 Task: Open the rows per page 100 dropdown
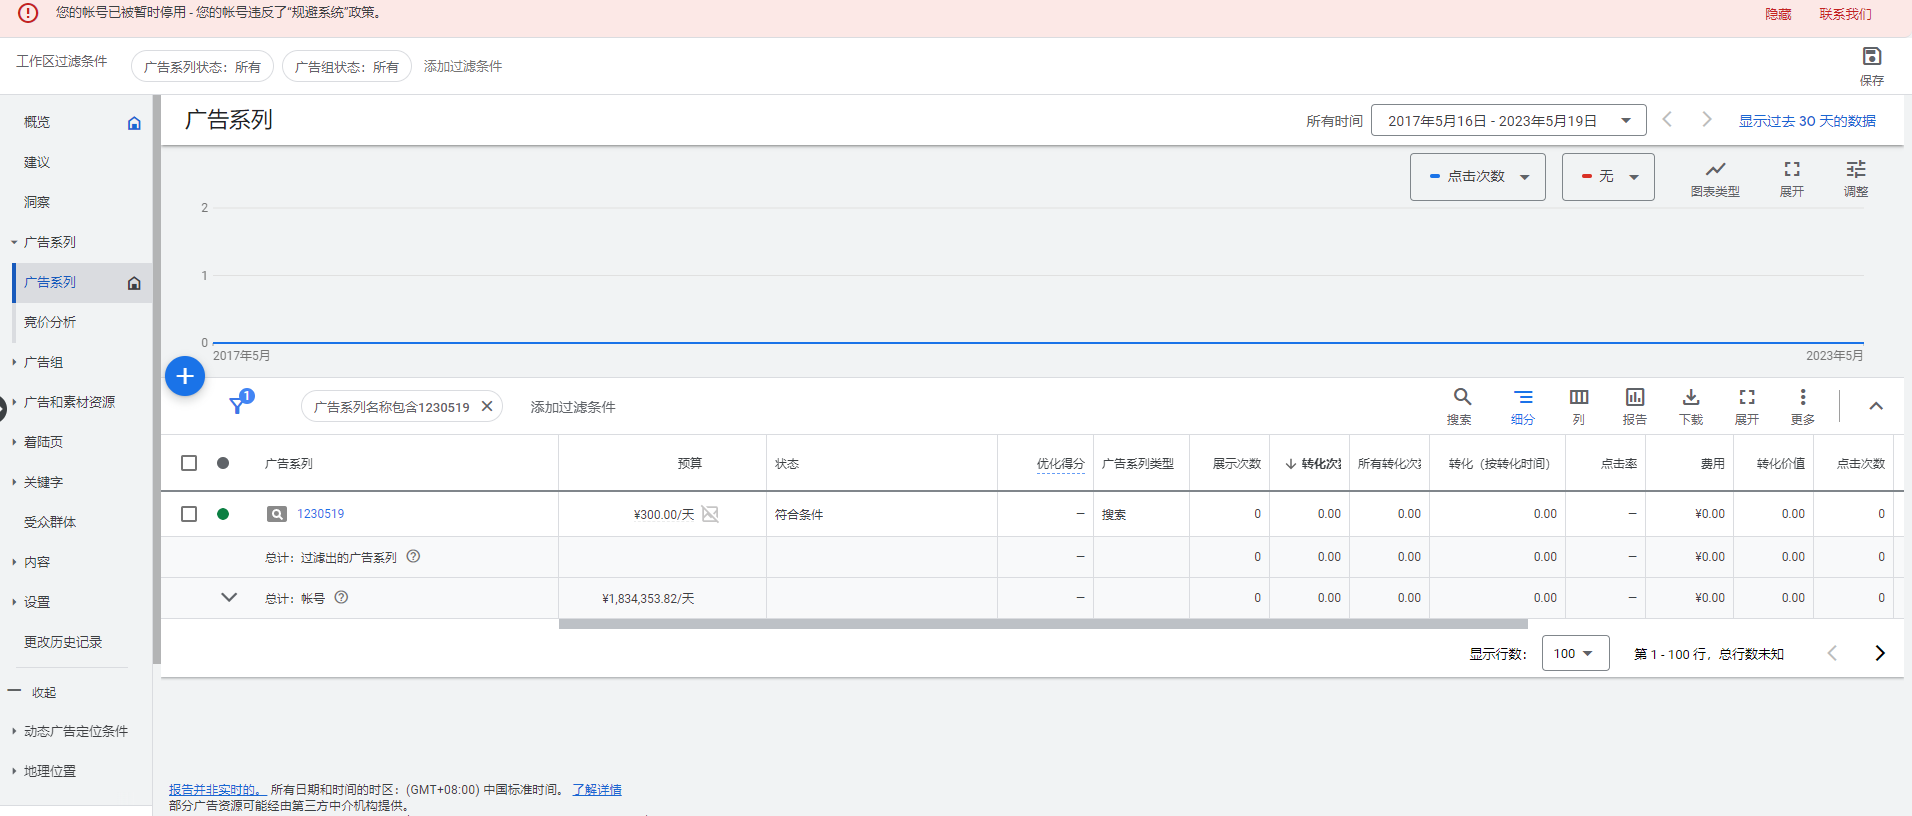tap(1575, 653)
